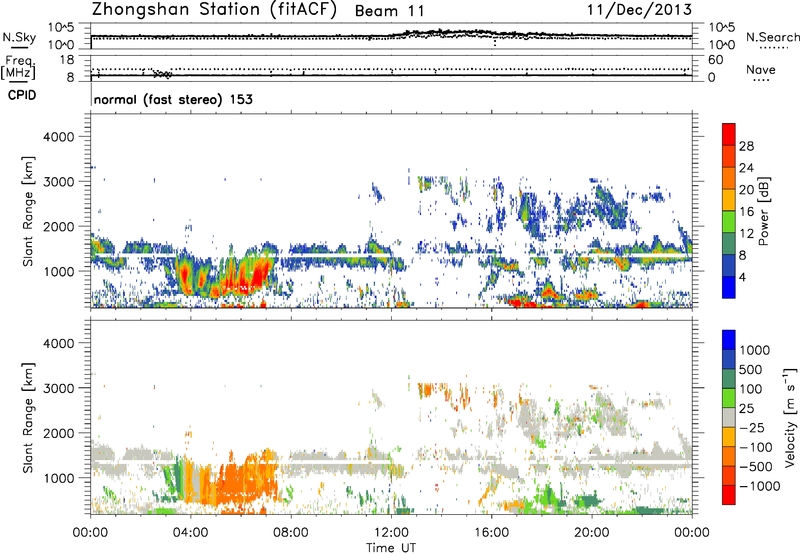This screenshot has width=800, height=554.
Task: Click the '500' velocity colorbar tick
Action: 751,370
